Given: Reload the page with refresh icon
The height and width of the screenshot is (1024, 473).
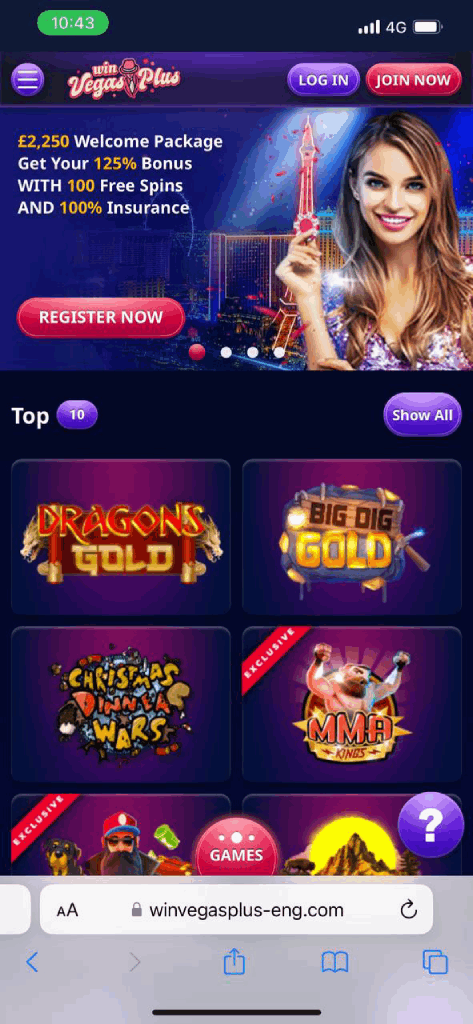Looking at the screenshot, I should click(x=408, y=909).
